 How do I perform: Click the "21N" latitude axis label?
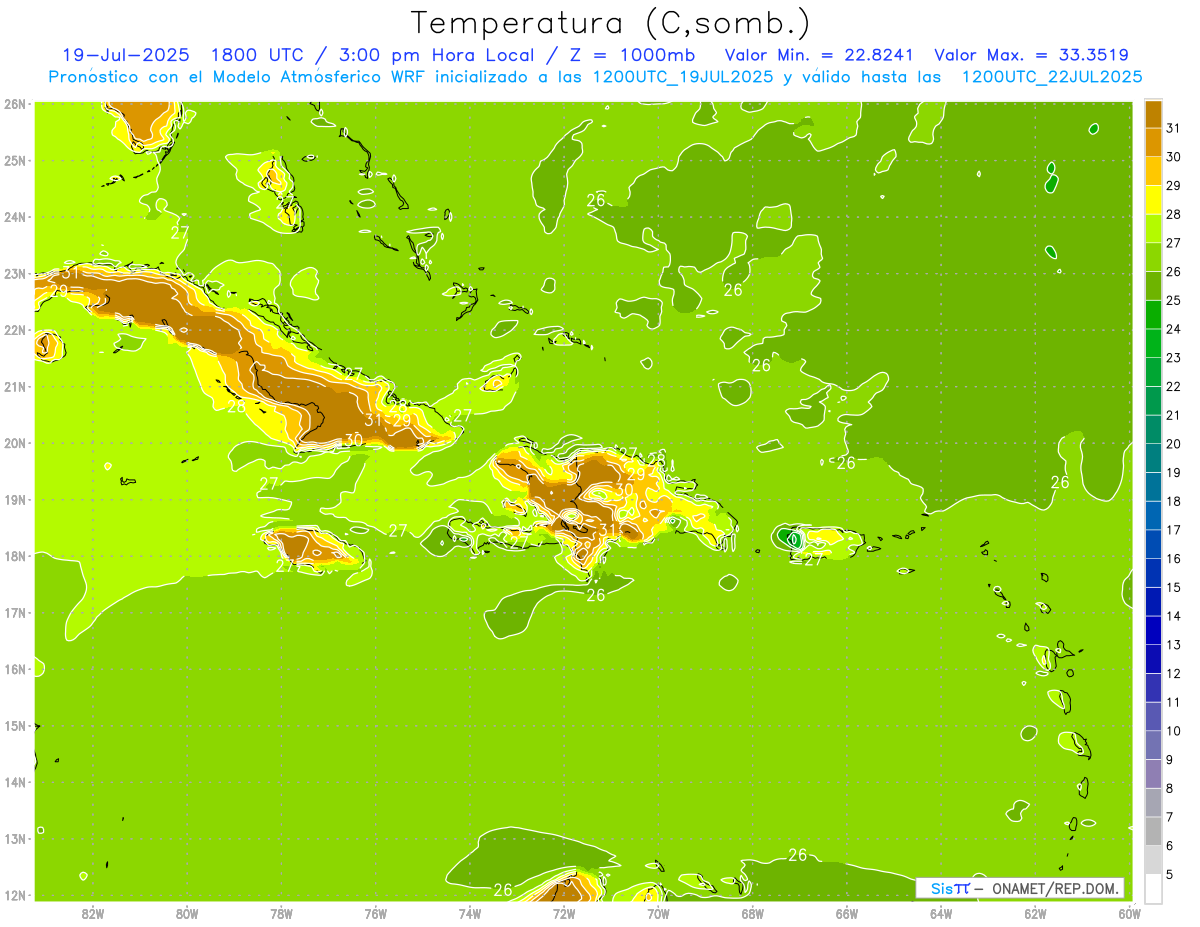15,386
